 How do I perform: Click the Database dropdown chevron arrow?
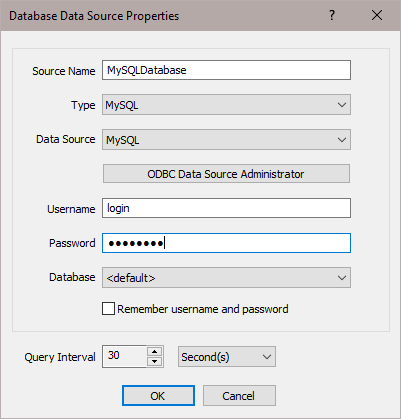tap(342, 278)
